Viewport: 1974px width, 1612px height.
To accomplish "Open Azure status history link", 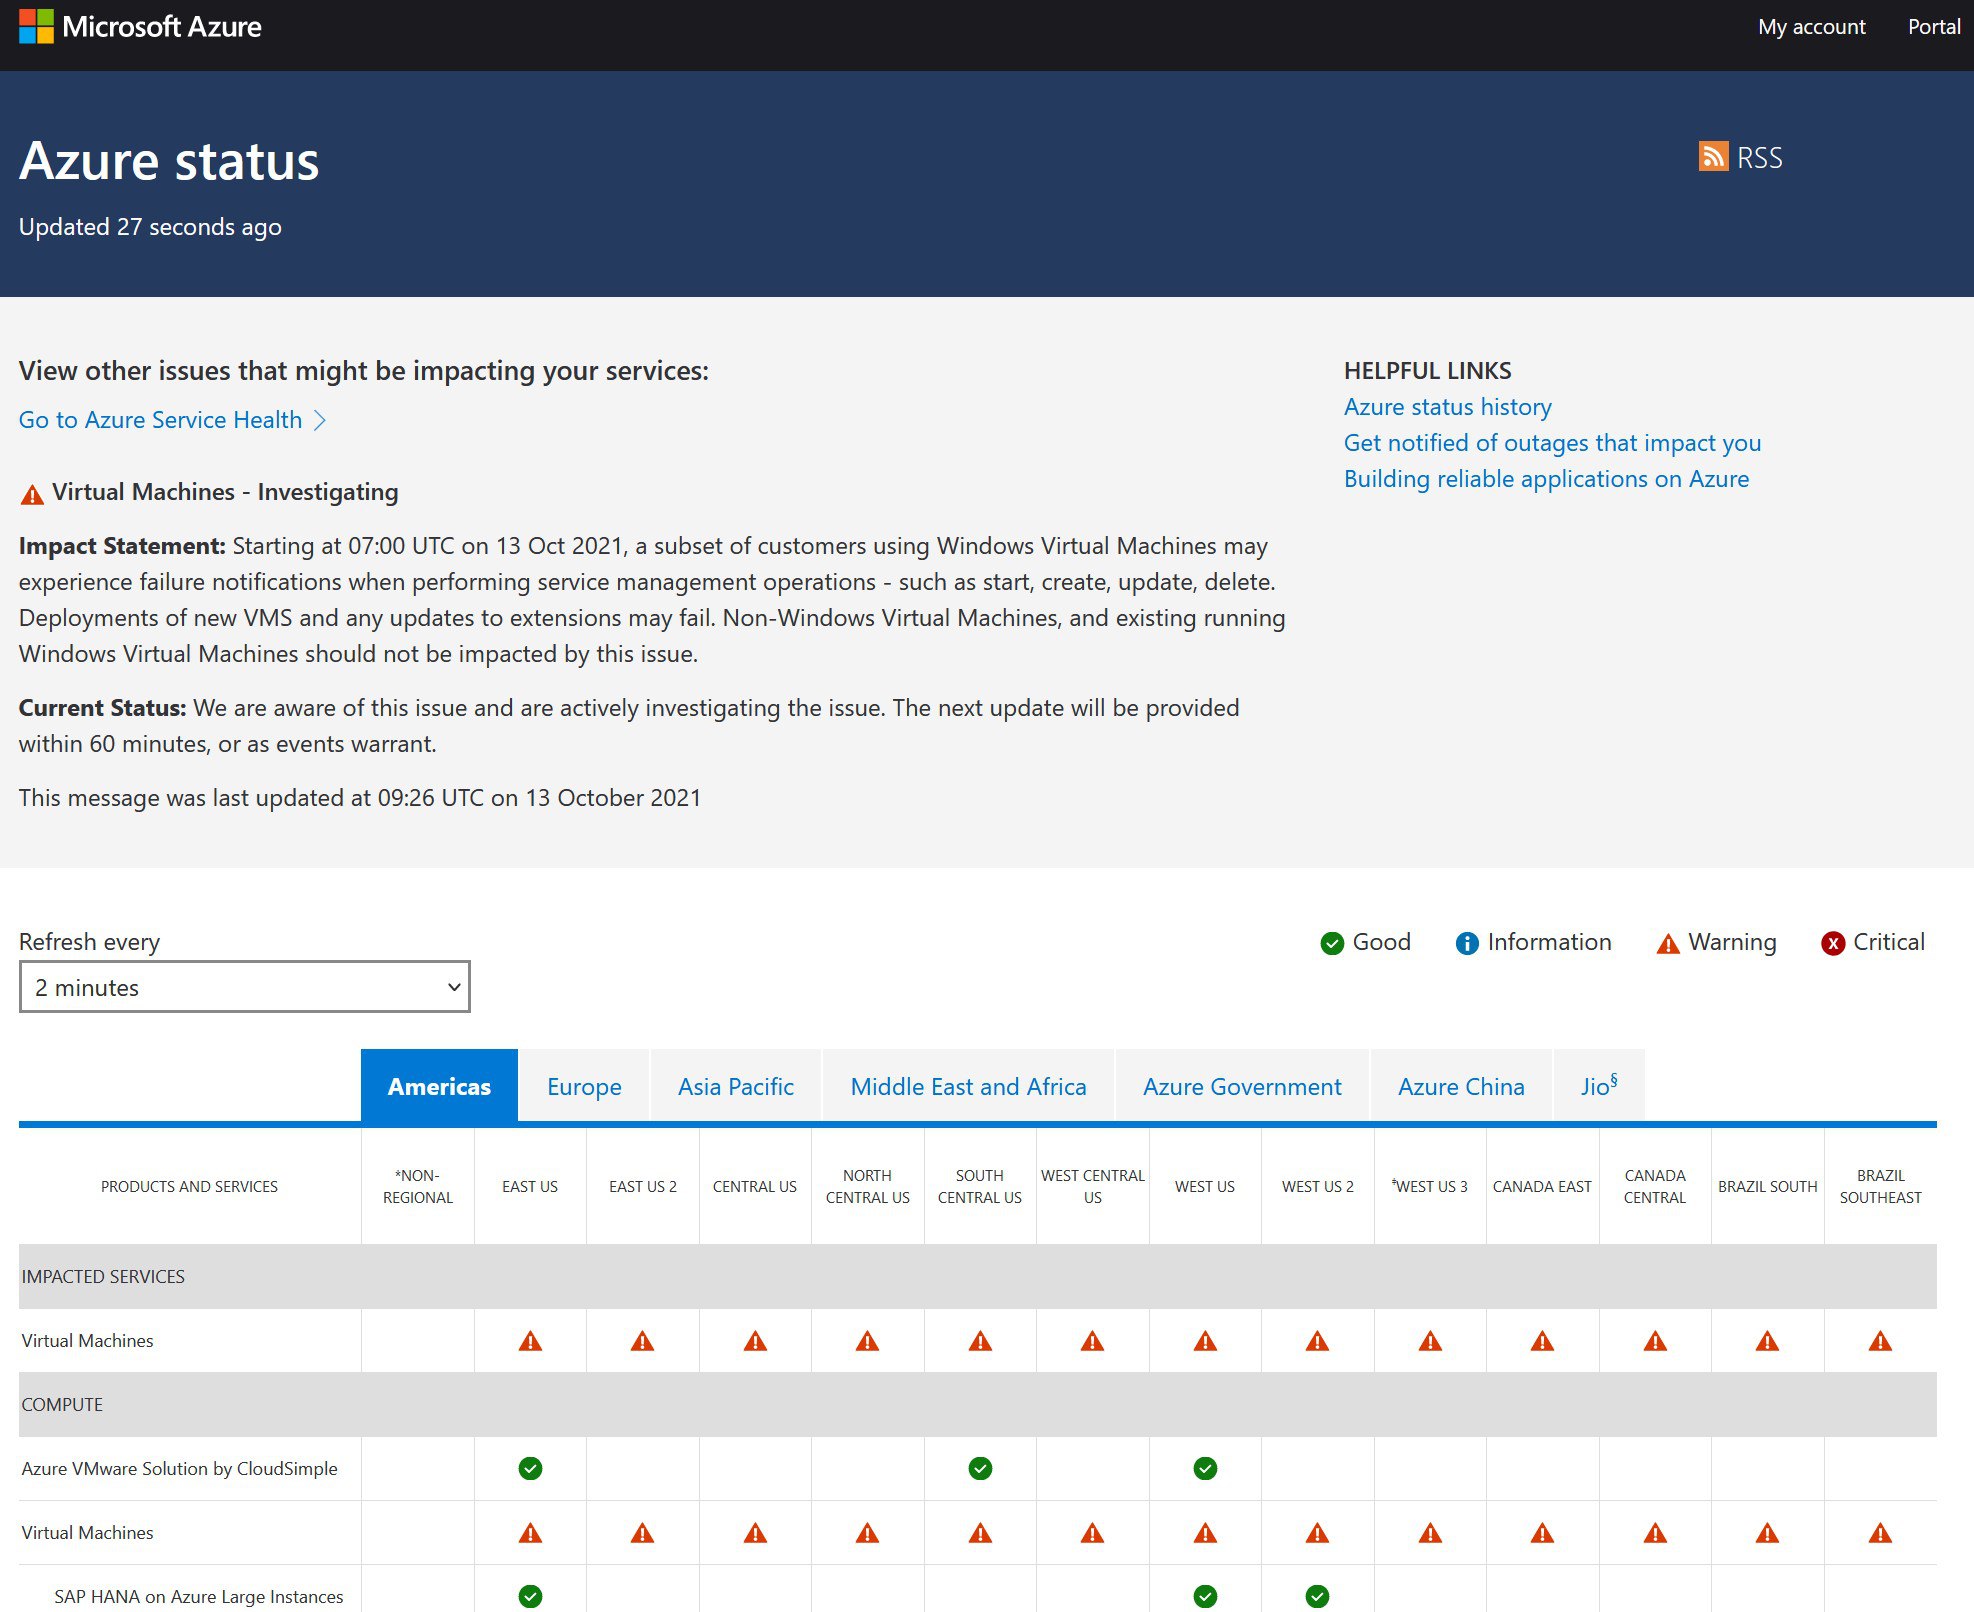I will pyautogui.click(x=1447, y=407).
